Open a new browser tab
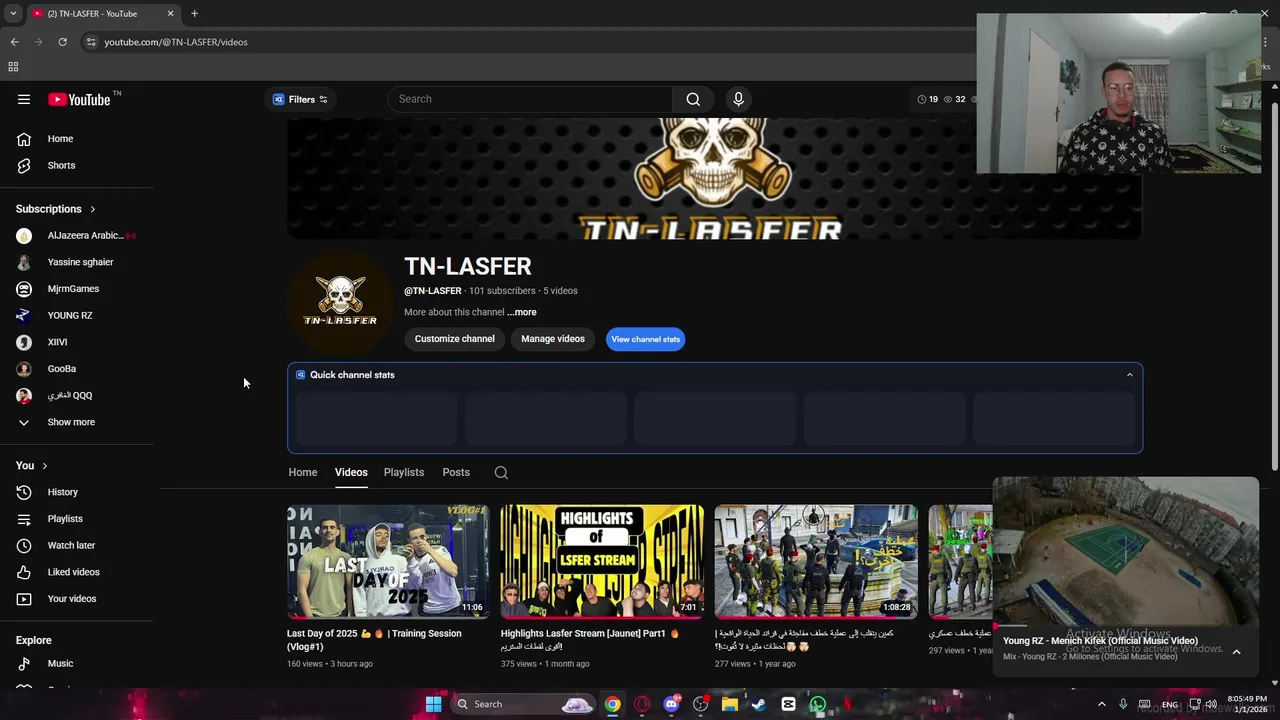The image size is (1280, 720). tap(194, 13)
